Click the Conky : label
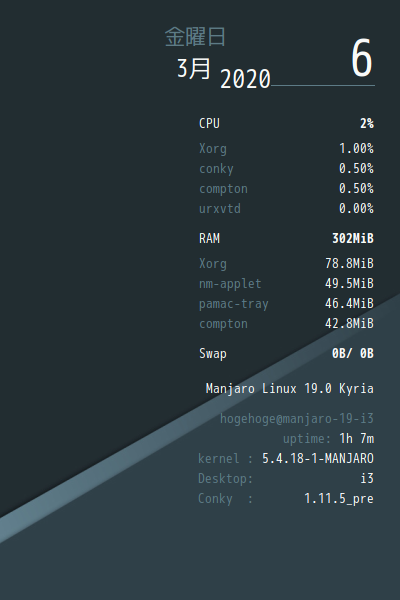Viewport: 400px width, 600px height. (225, 499)
